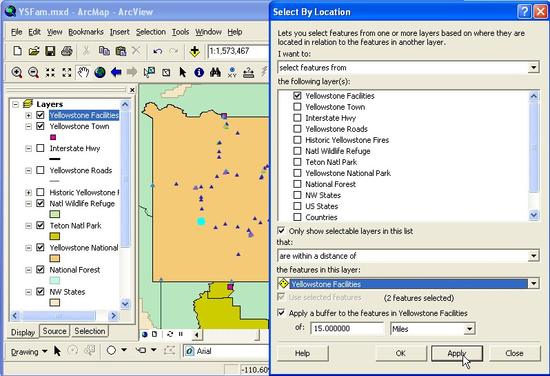The height and width of the screenshot is (376, 550).
Task: Open the features in this layer dropdown
Action: click(534, 283)
